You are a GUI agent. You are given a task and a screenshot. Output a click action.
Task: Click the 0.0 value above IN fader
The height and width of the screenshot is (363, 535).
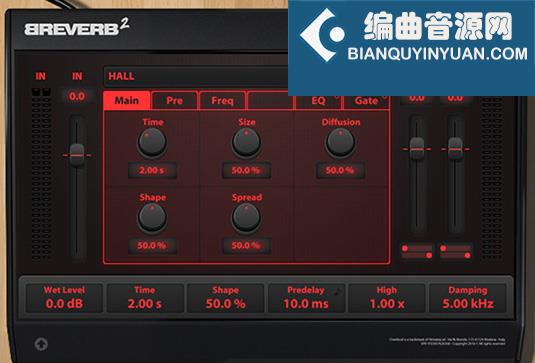(77, 96)
